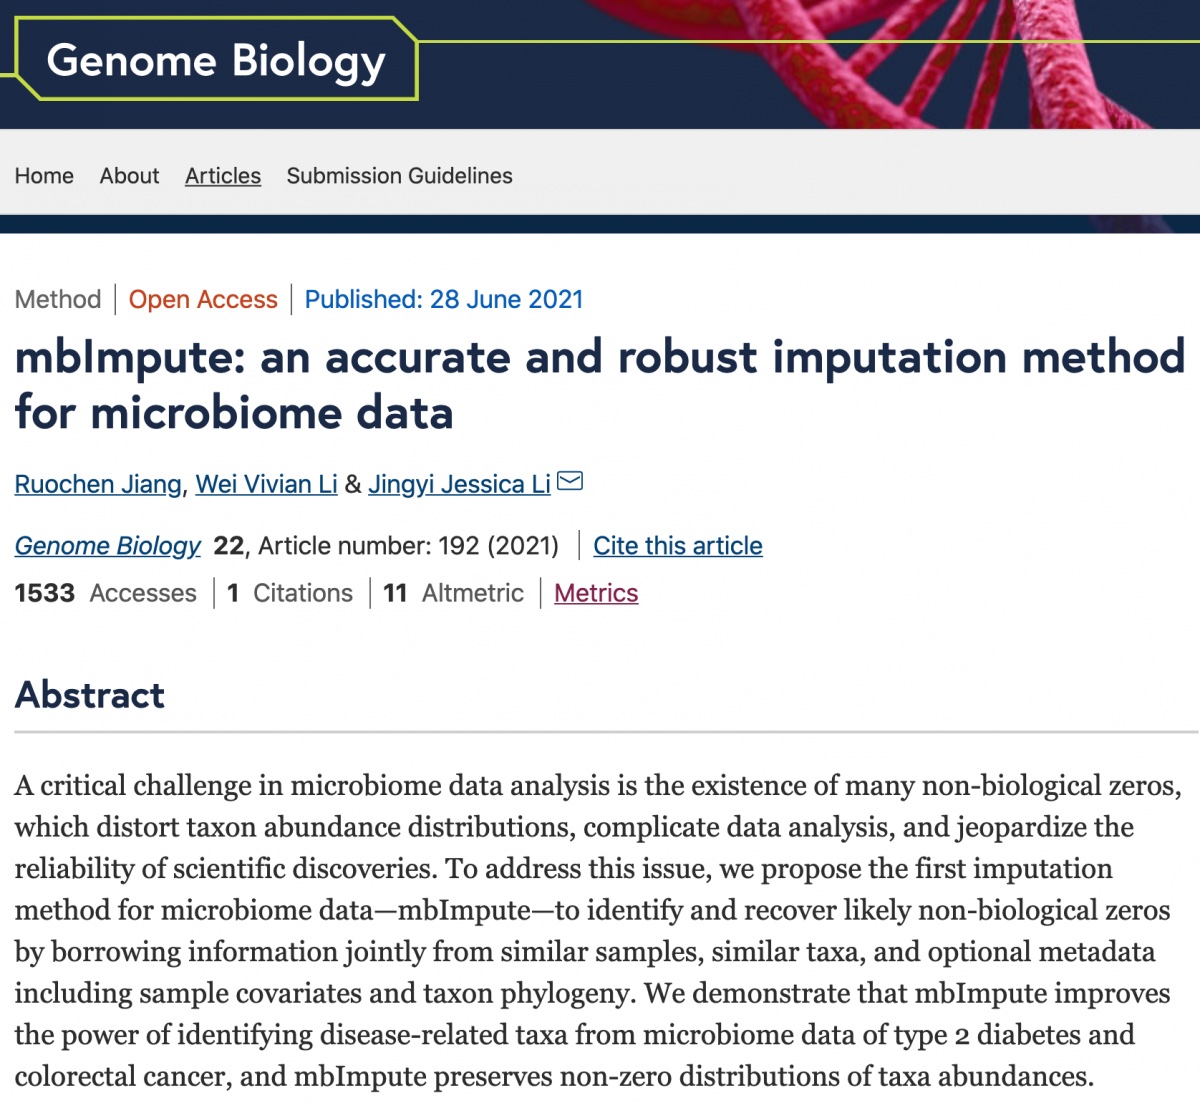
Task: Open the About navigation item
Action: tap(129, 176)
